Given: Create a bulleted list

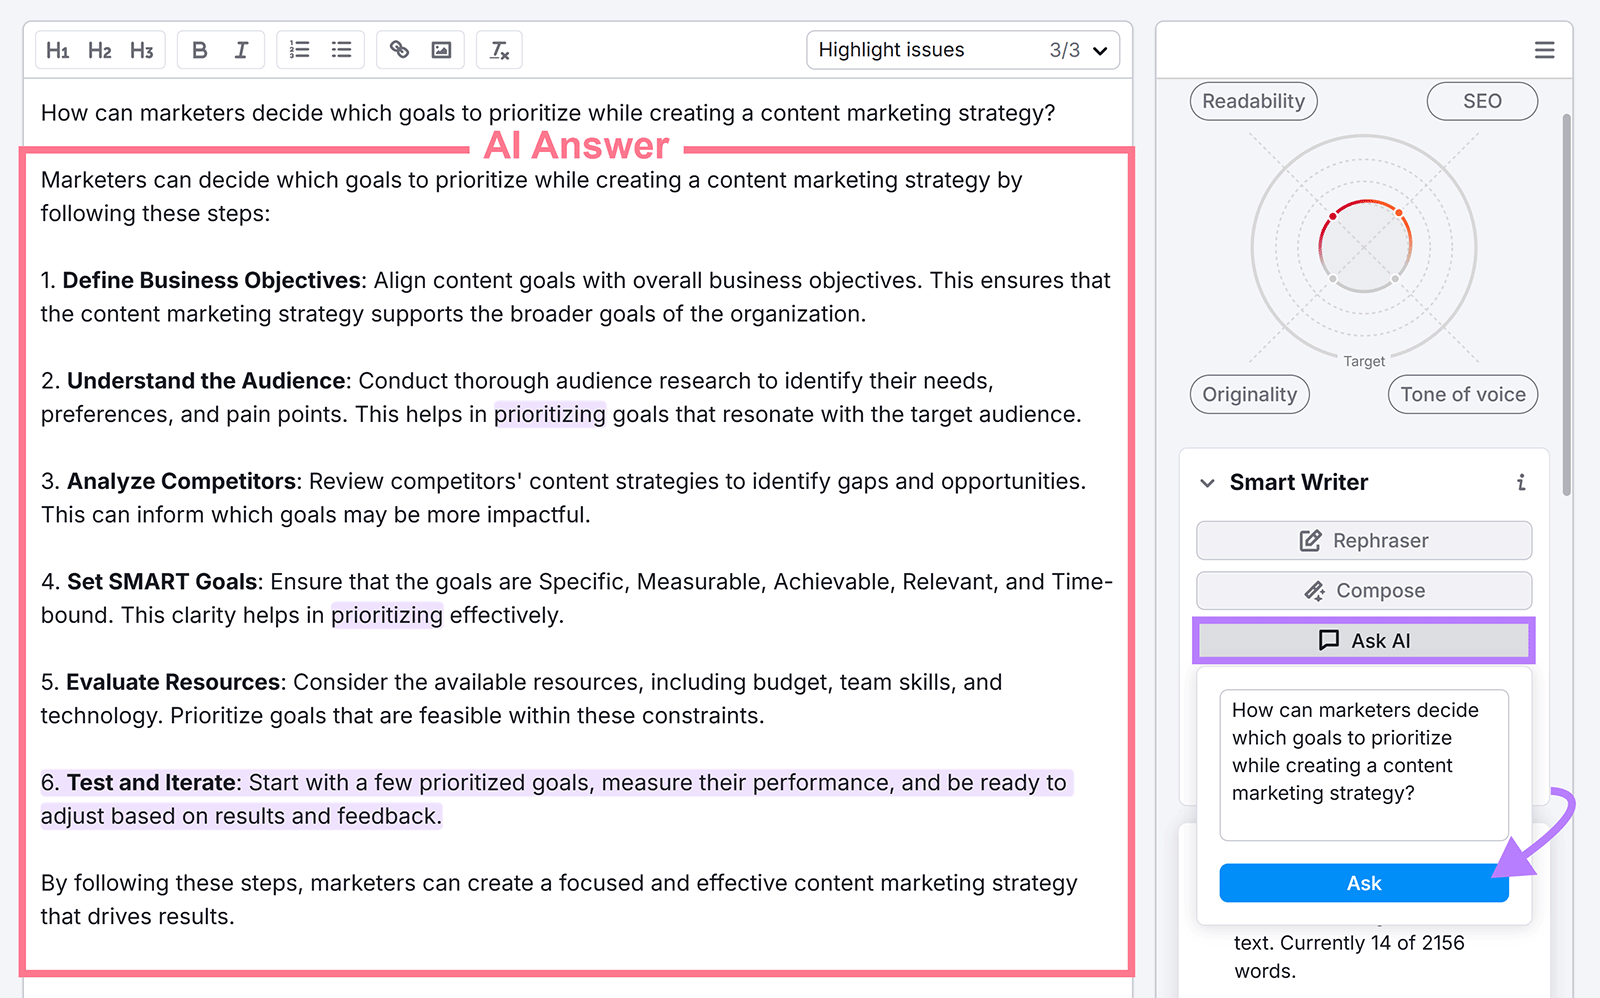Looking at the screenshot, I should (341, 49).
